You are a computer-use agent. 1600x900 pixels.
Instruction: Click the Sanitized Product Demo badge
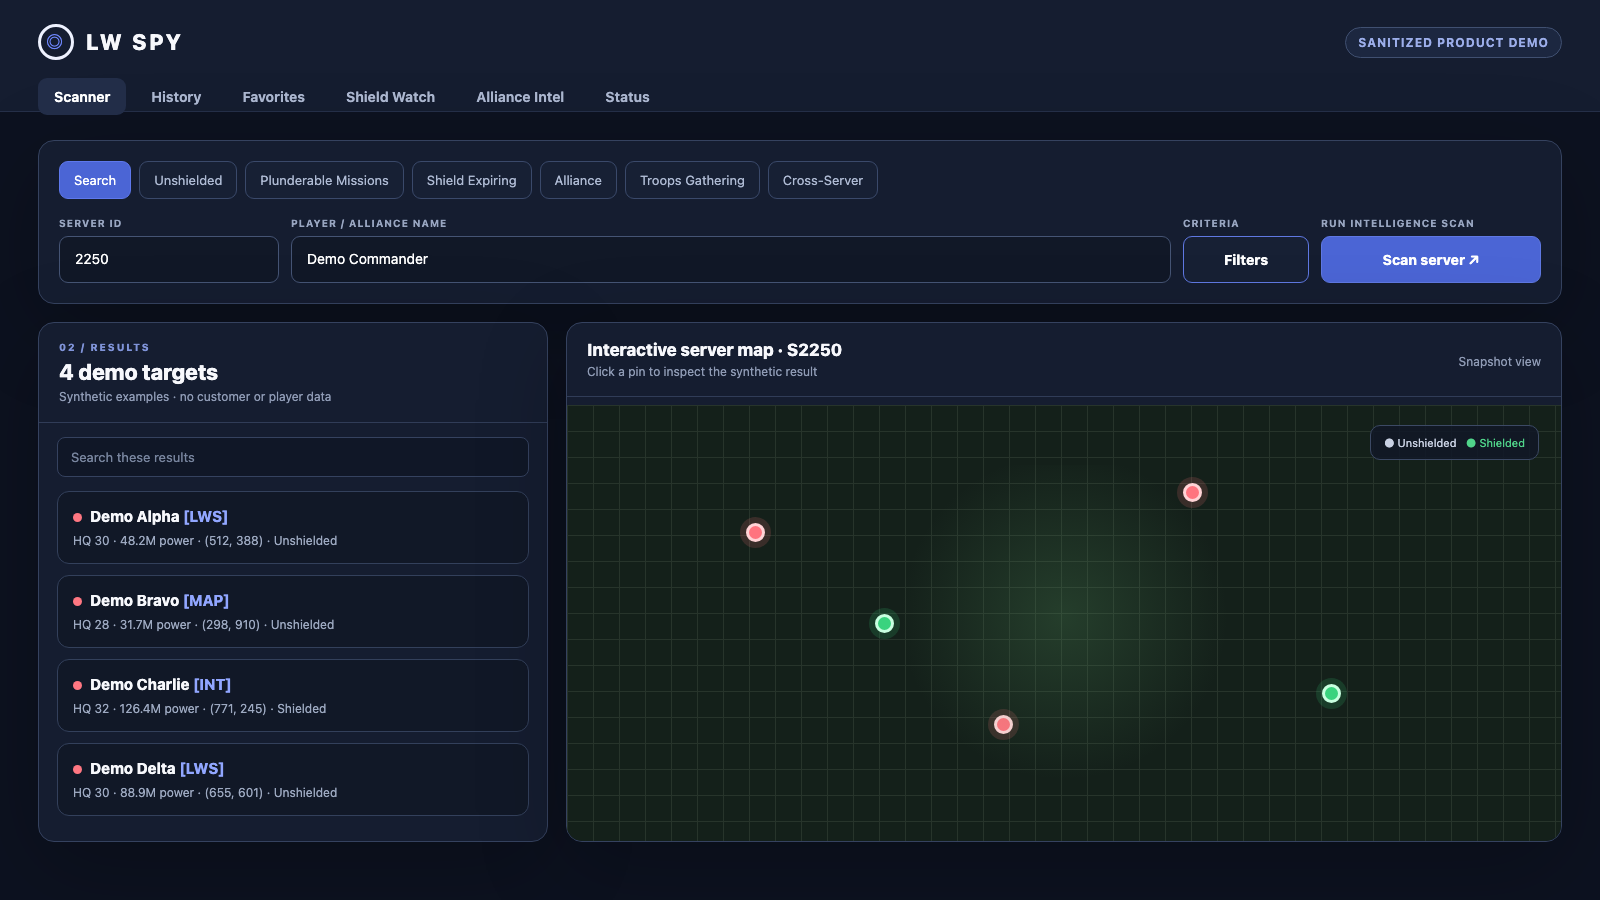pyautogui.click(x=1453, y=42)
